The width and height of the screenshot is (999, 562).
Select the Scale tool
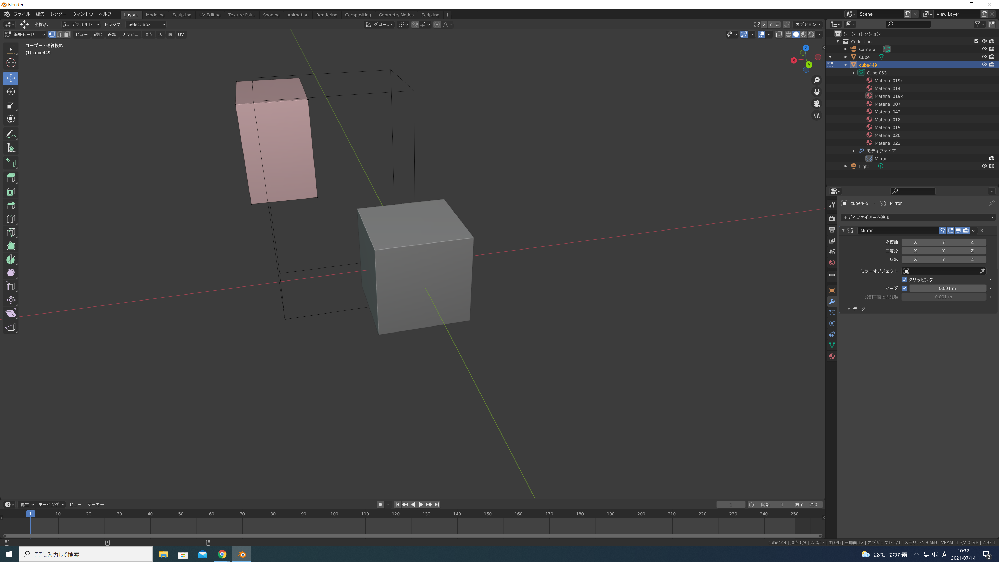(x=11, y=105)
